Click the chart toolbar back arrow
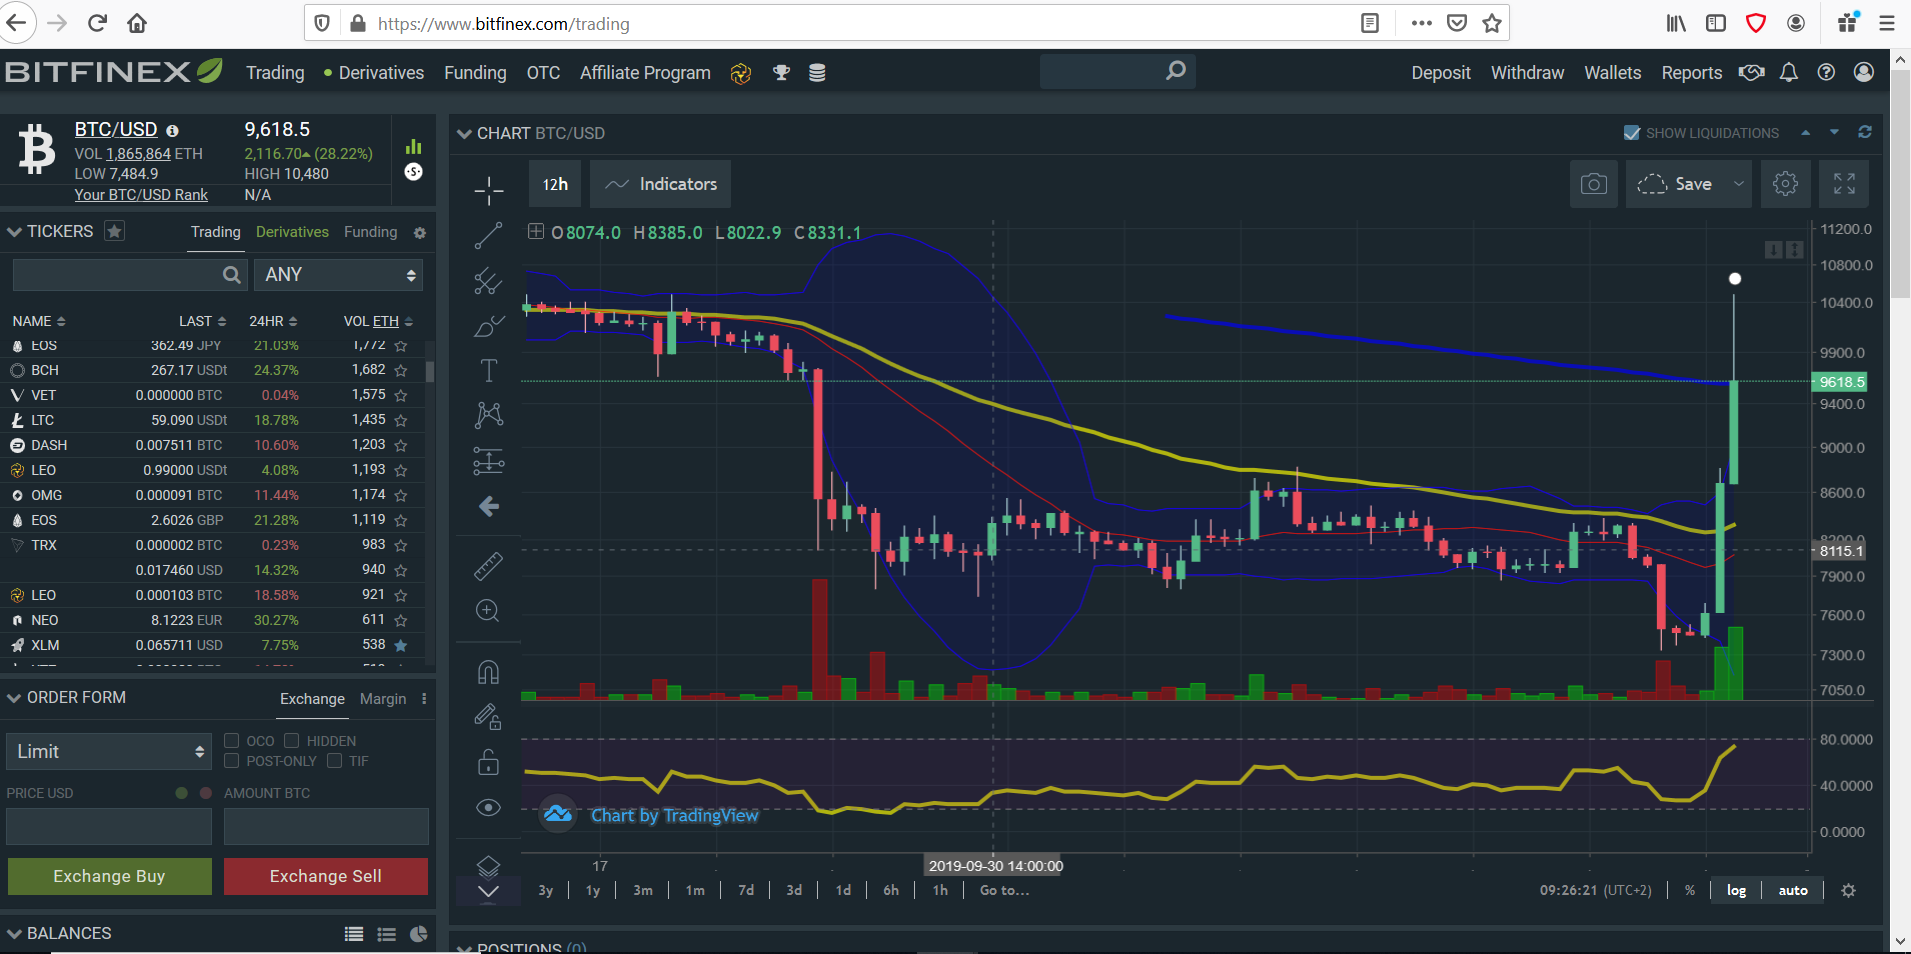1911x954 pixels. [488, 507]
